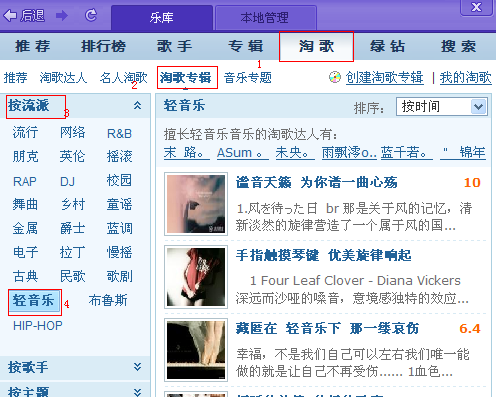Click the forward arrow icon
This screenshot has height=397, width=496.
point(62,15)
